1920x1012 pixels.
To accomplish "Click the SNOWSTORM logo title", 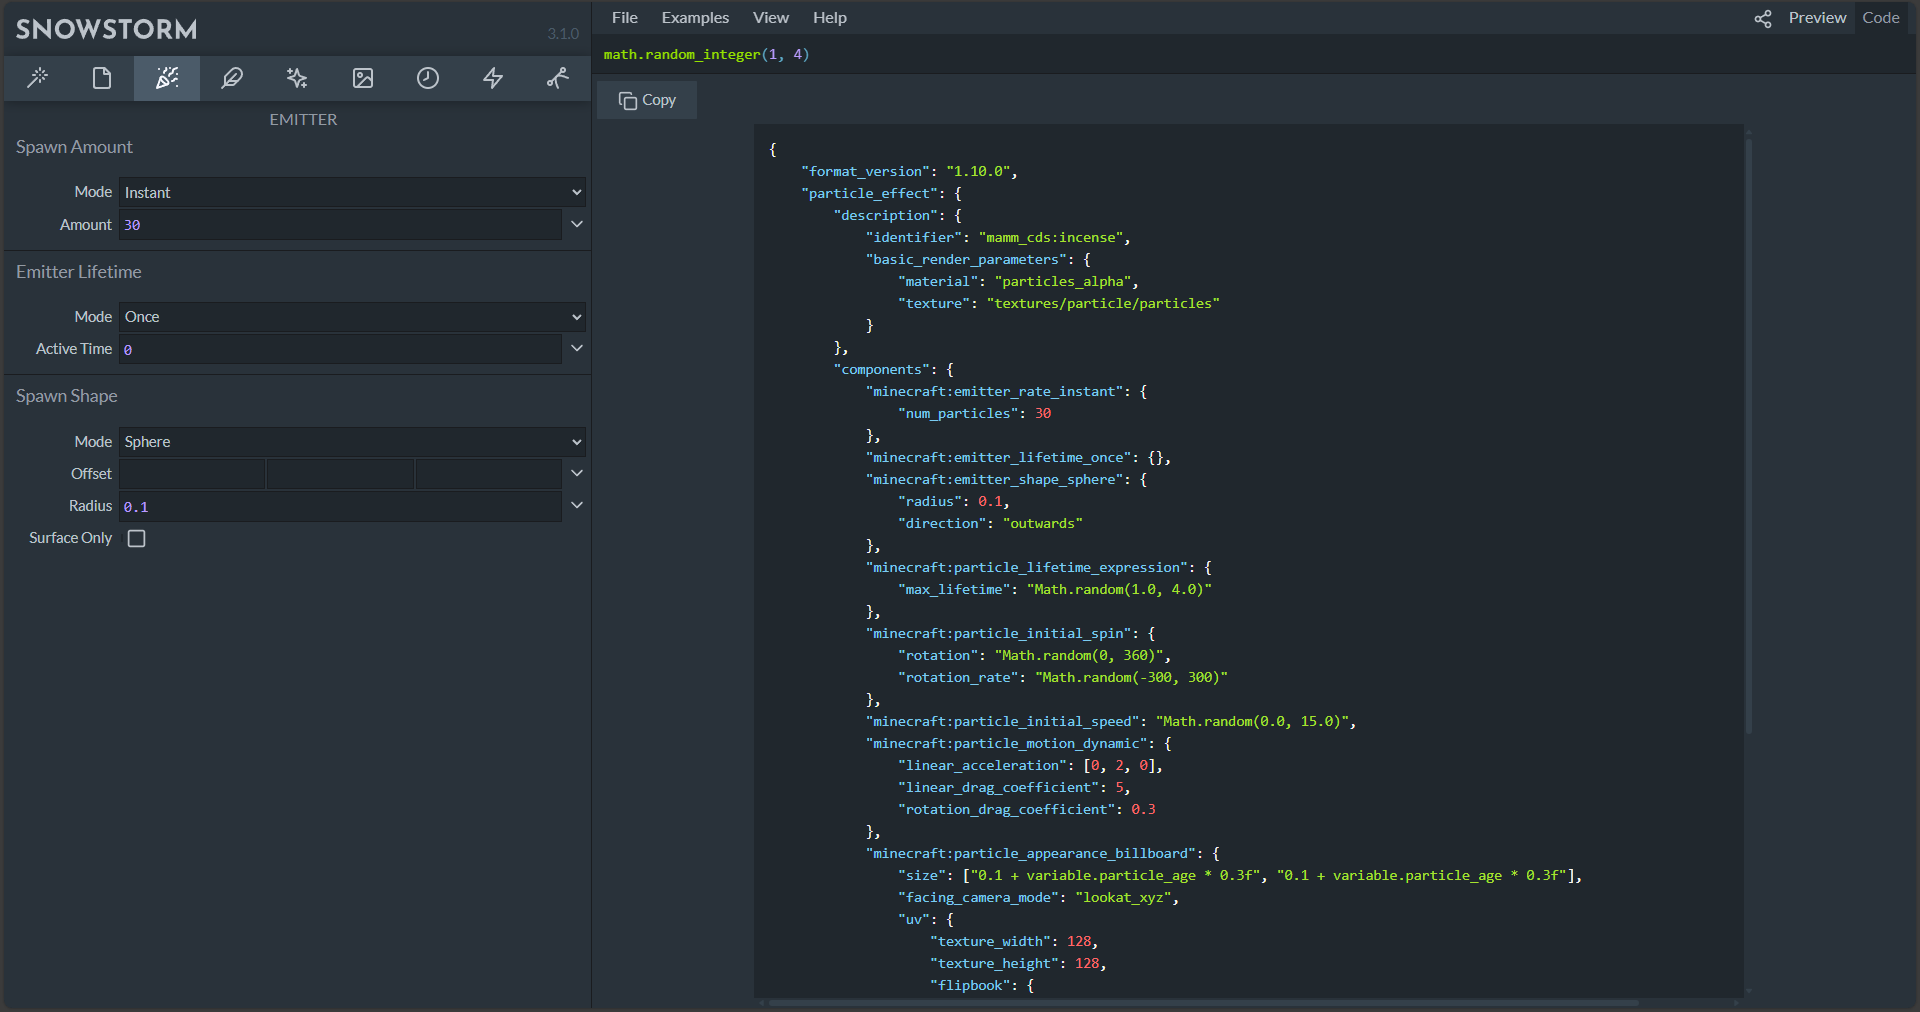I will [x=107, y=29].
